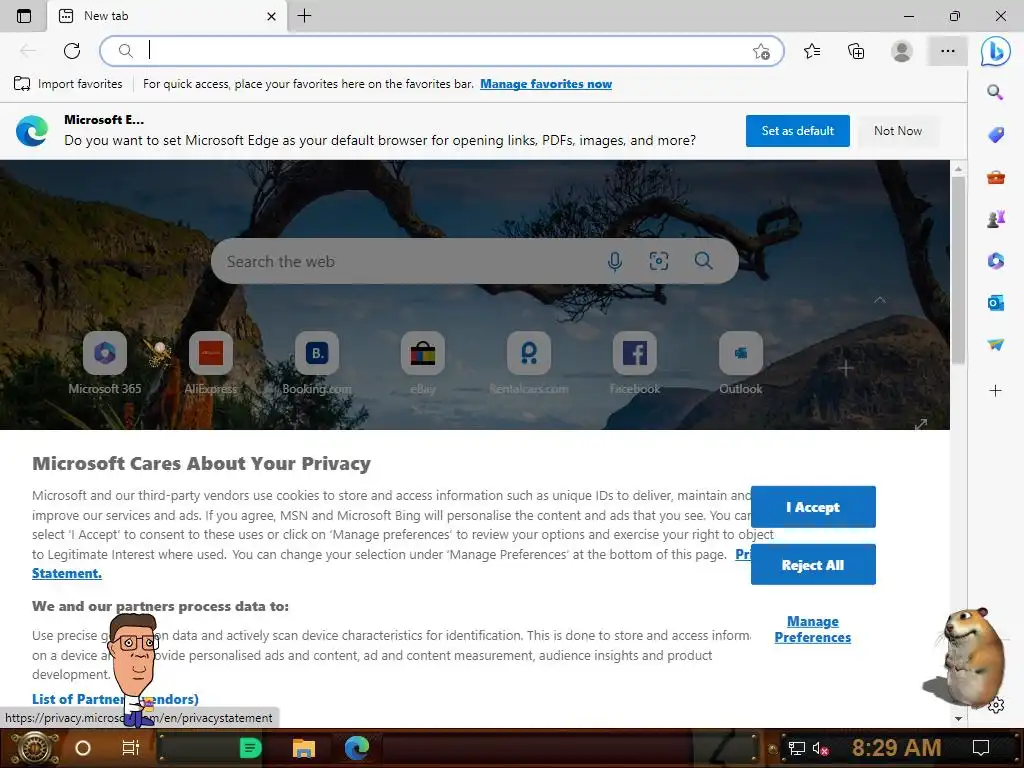The width and height of the screenshot is (1024, 768).
Task: Open Manage Preferences link
Action: pyautogui.click(x=812, y=630)
